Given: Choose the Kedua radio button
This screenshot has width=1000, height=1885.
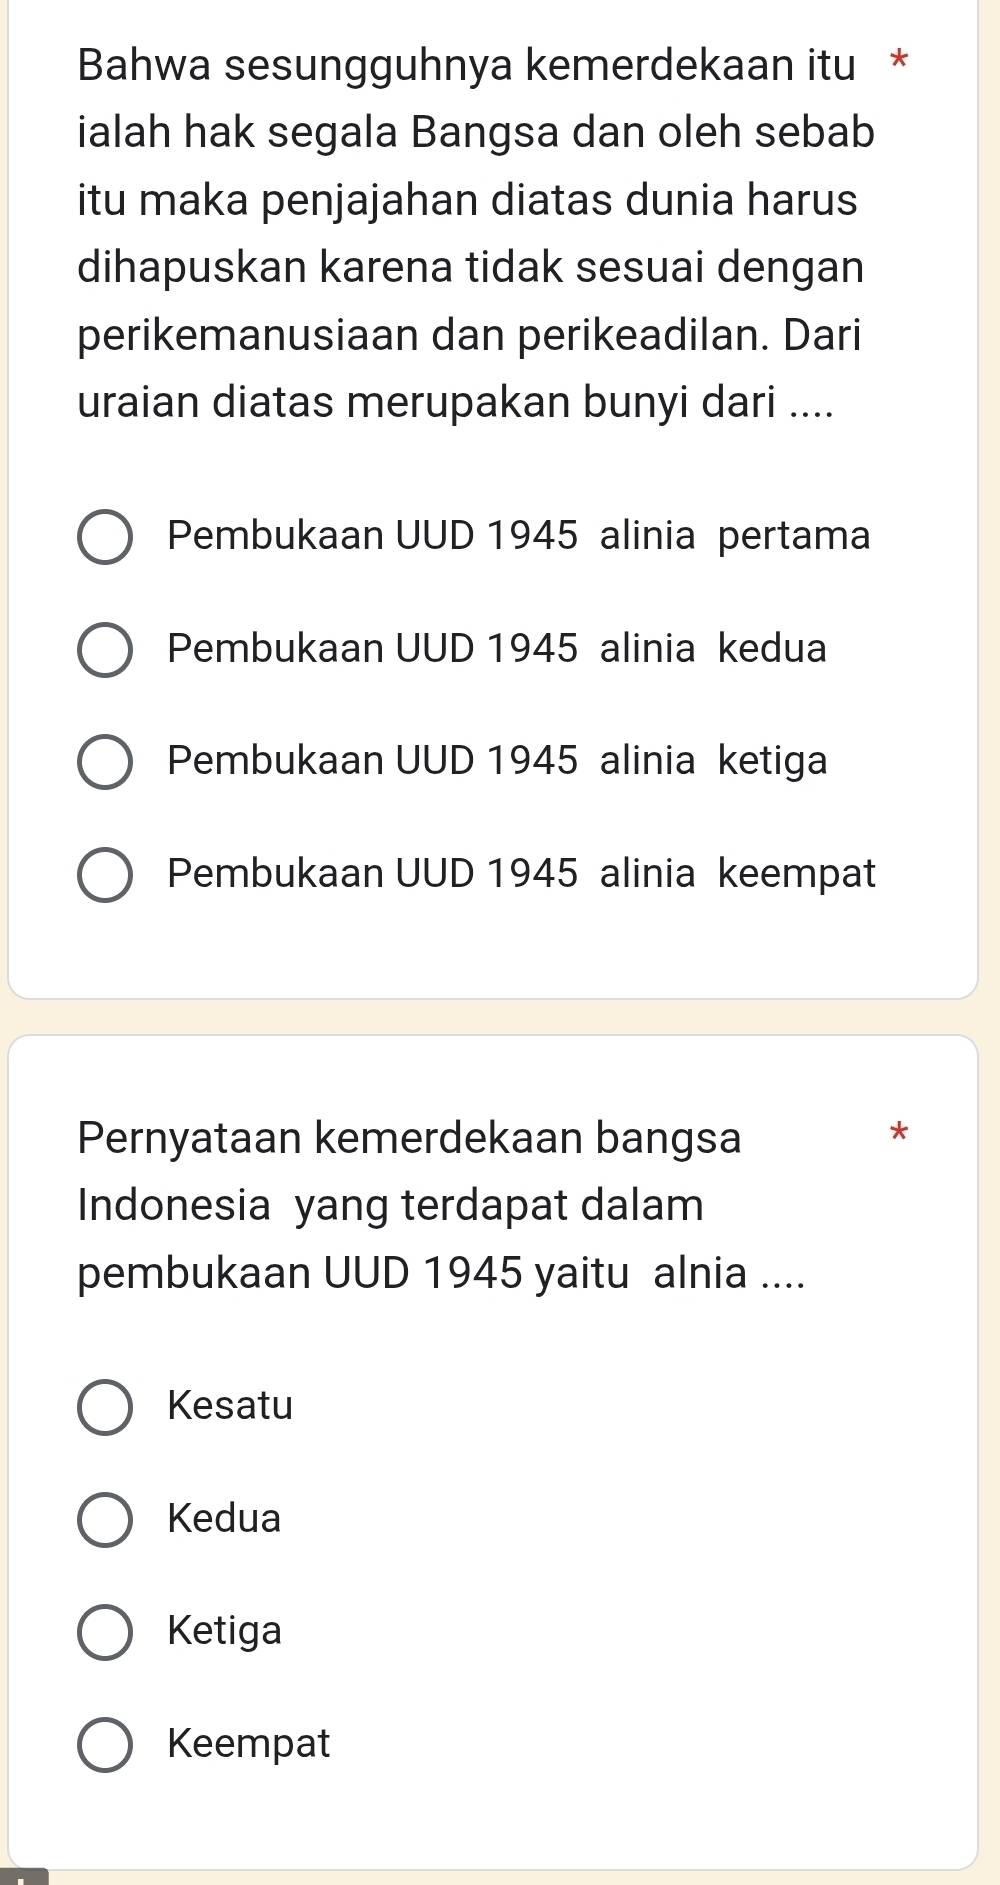Looking at the screenshot, I should coord(104,1521).
